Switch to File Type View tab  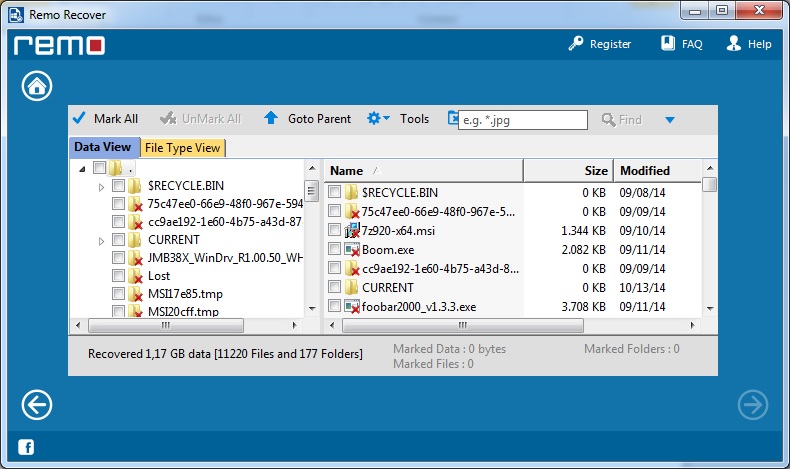click(x=182, y=148)
